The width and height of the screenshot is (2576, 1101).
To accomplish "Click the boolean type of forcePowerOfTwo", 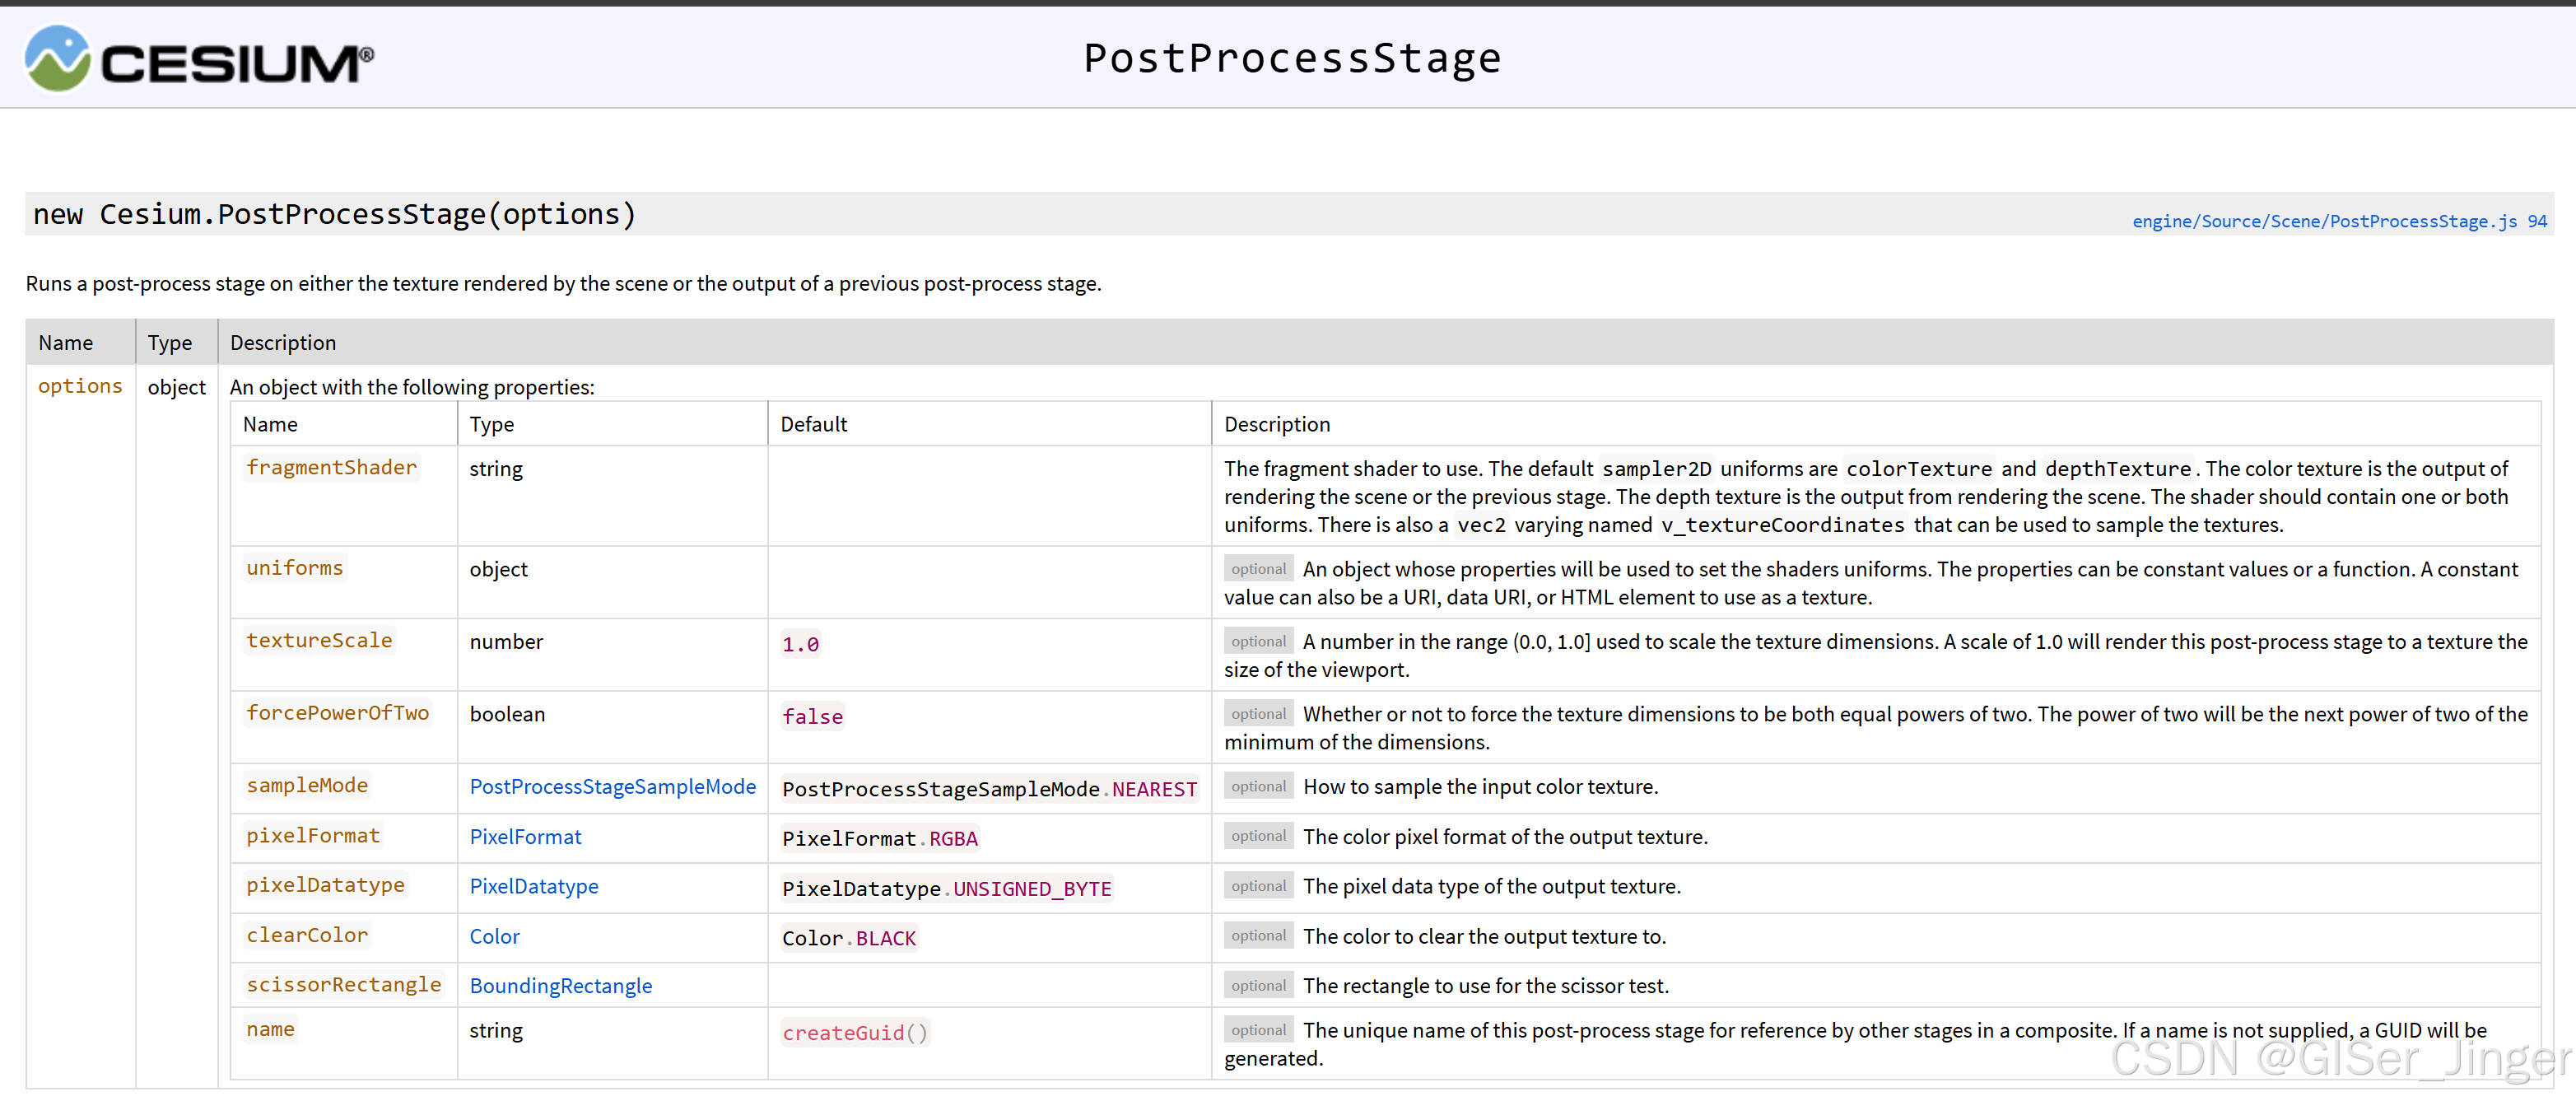I will coord(507,714).
